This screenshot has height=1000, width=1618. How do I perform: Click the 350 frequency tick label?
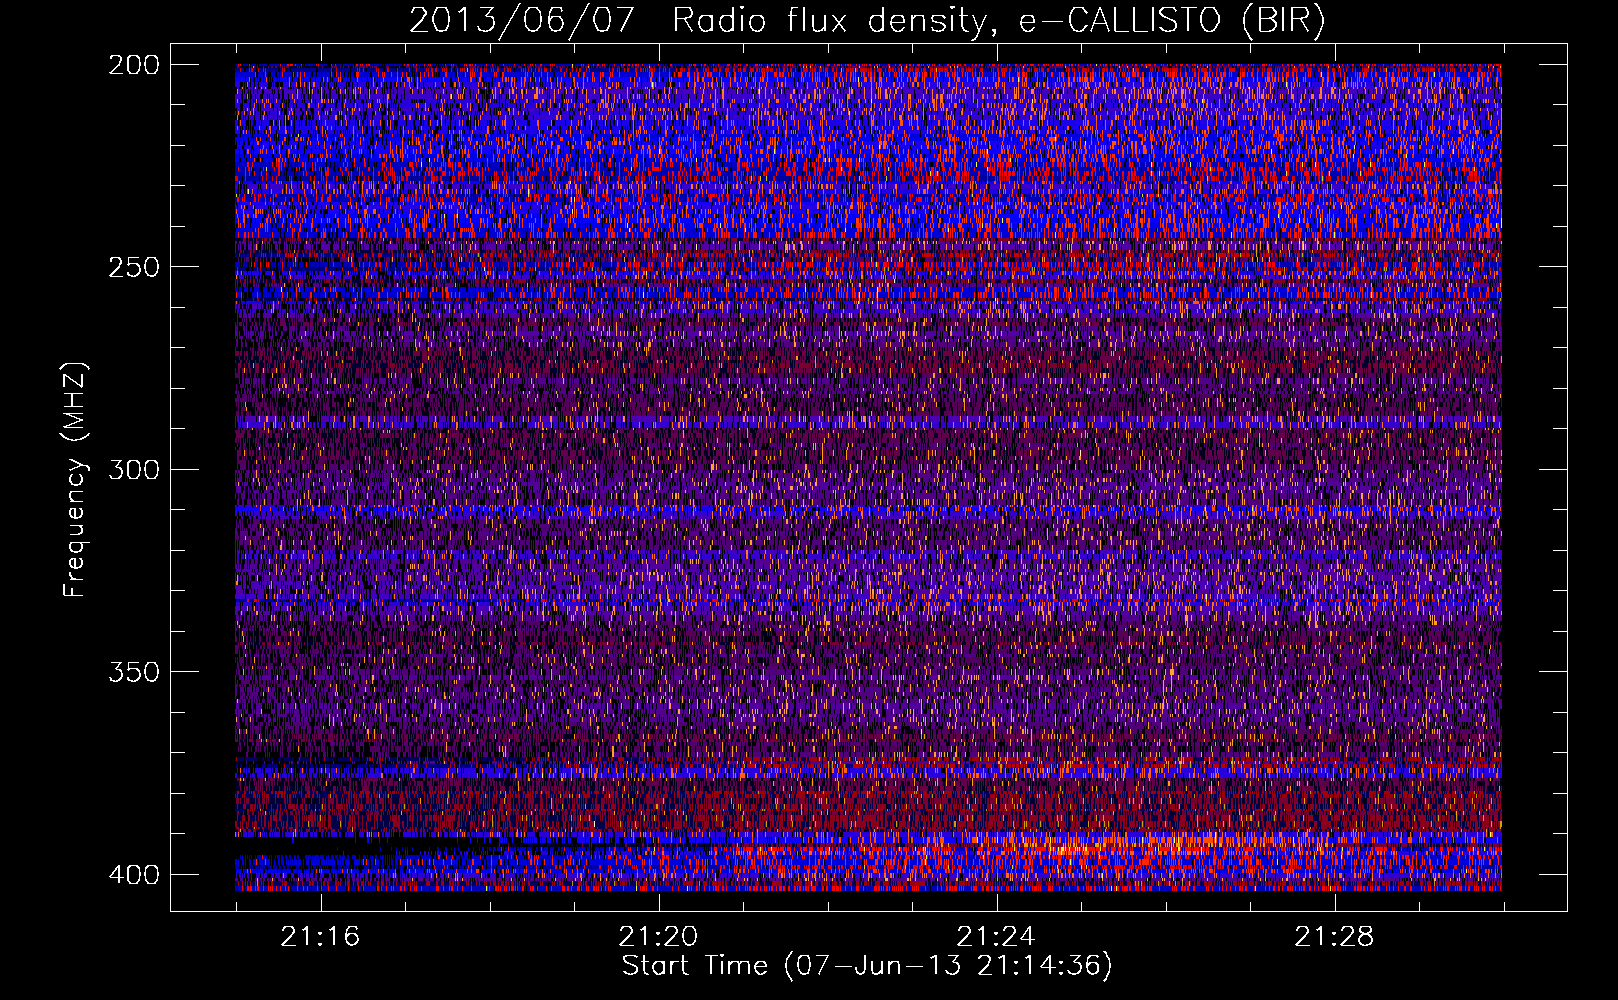point(133,671)
